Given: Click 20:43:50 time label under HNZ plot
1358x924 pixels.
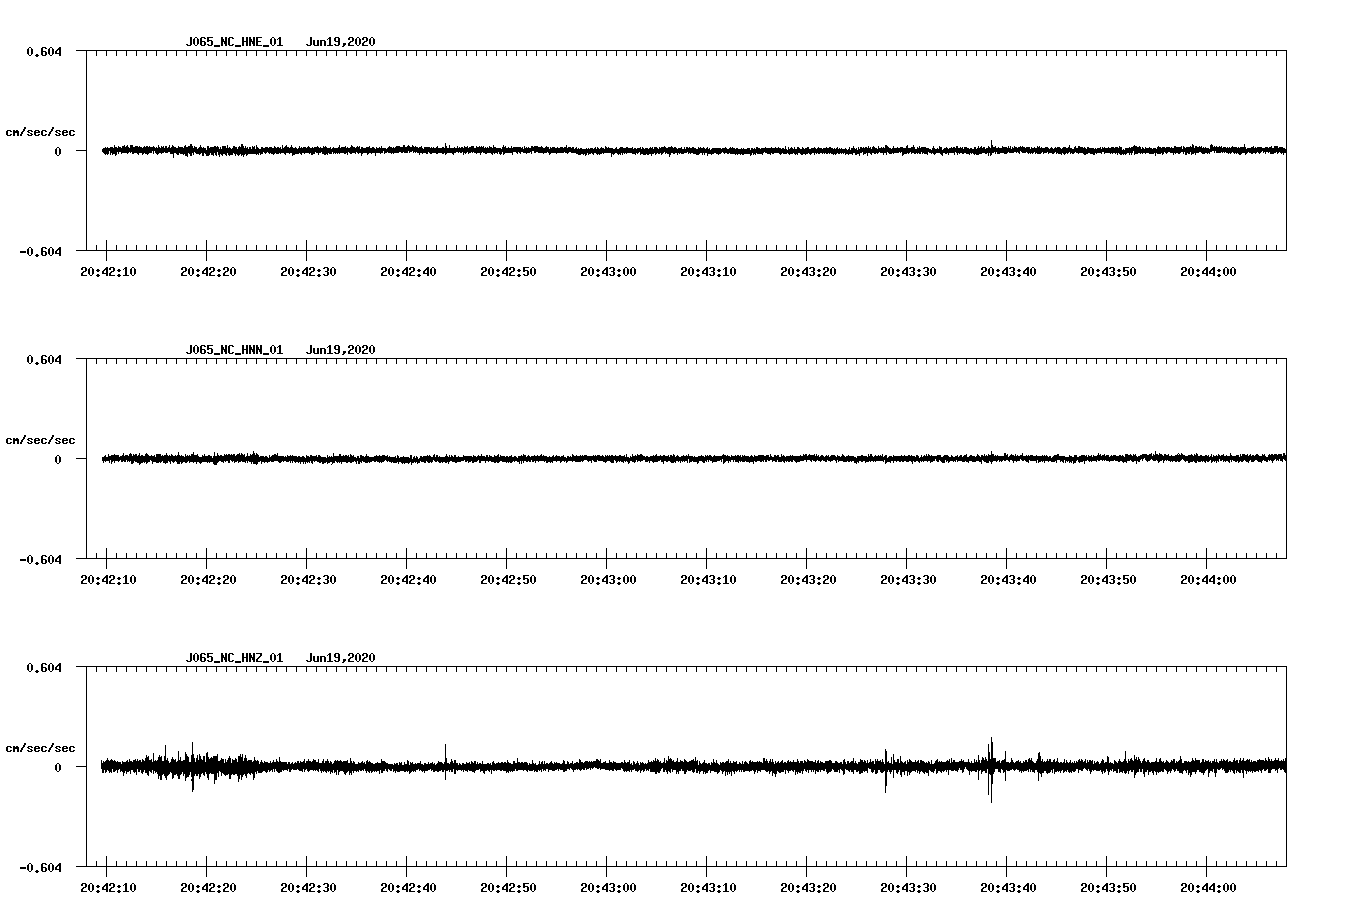Looking at the screenshot, I should [1108, 888].
